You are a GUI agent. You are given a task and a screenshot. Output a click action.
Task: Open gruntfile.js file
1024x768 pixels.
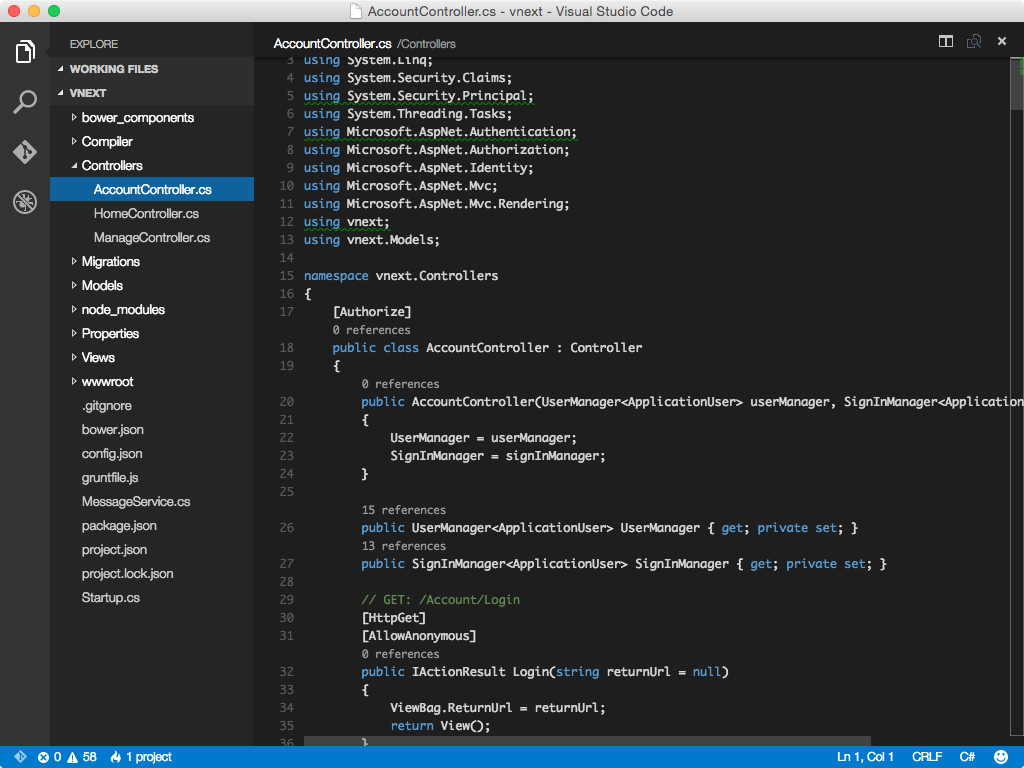152,477
